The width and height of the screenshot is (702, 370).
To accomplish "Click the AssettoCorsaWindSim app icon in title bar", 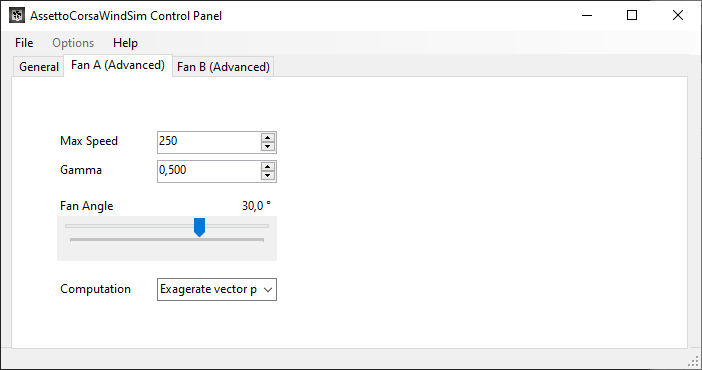I will tap(17, 15).
